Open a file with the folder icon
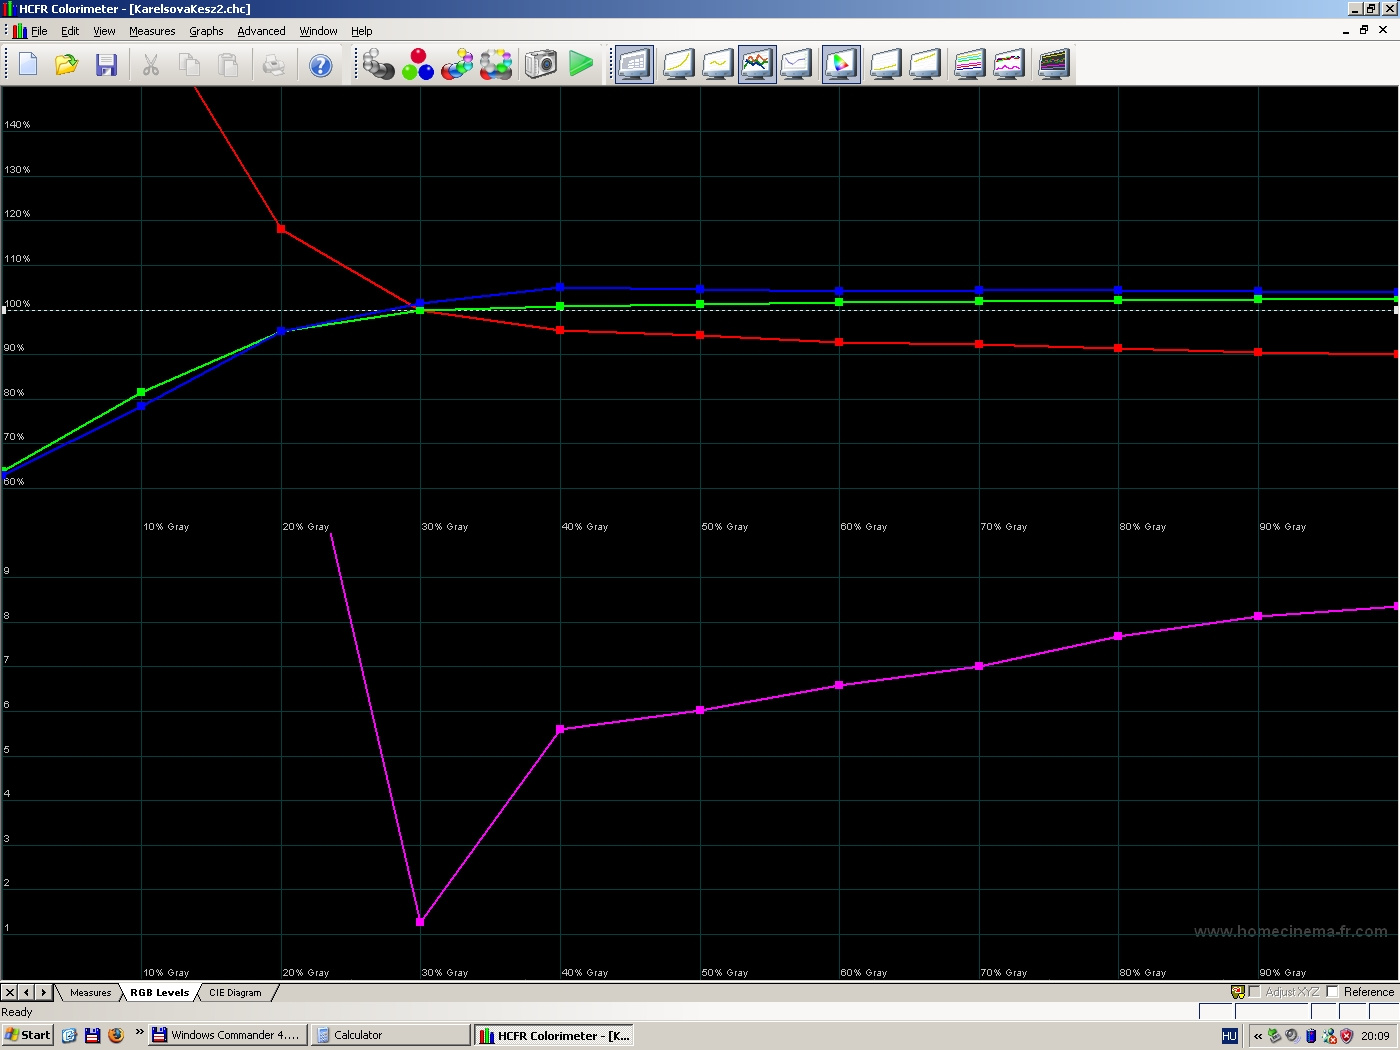This screenshot has width=1400, height=1050. pyautogui.click(x=67, y=65)
